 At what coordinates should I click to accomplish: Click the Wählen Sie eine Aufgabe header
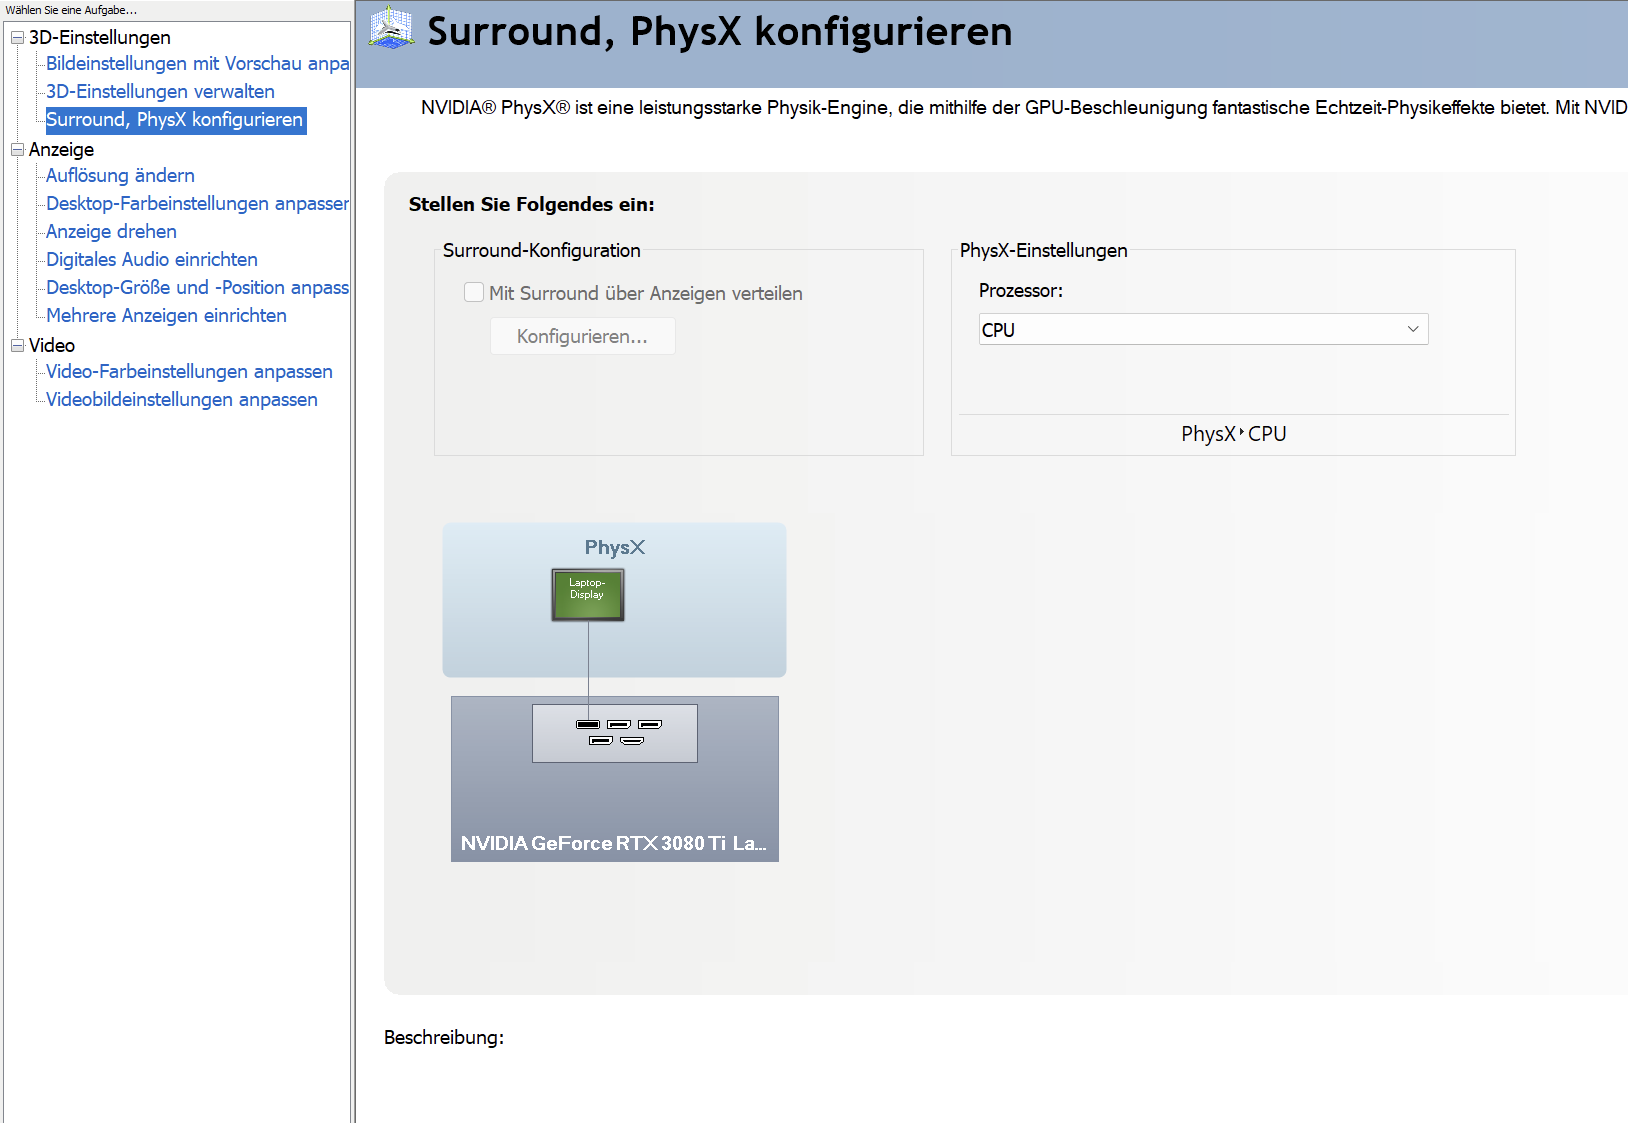71,10
